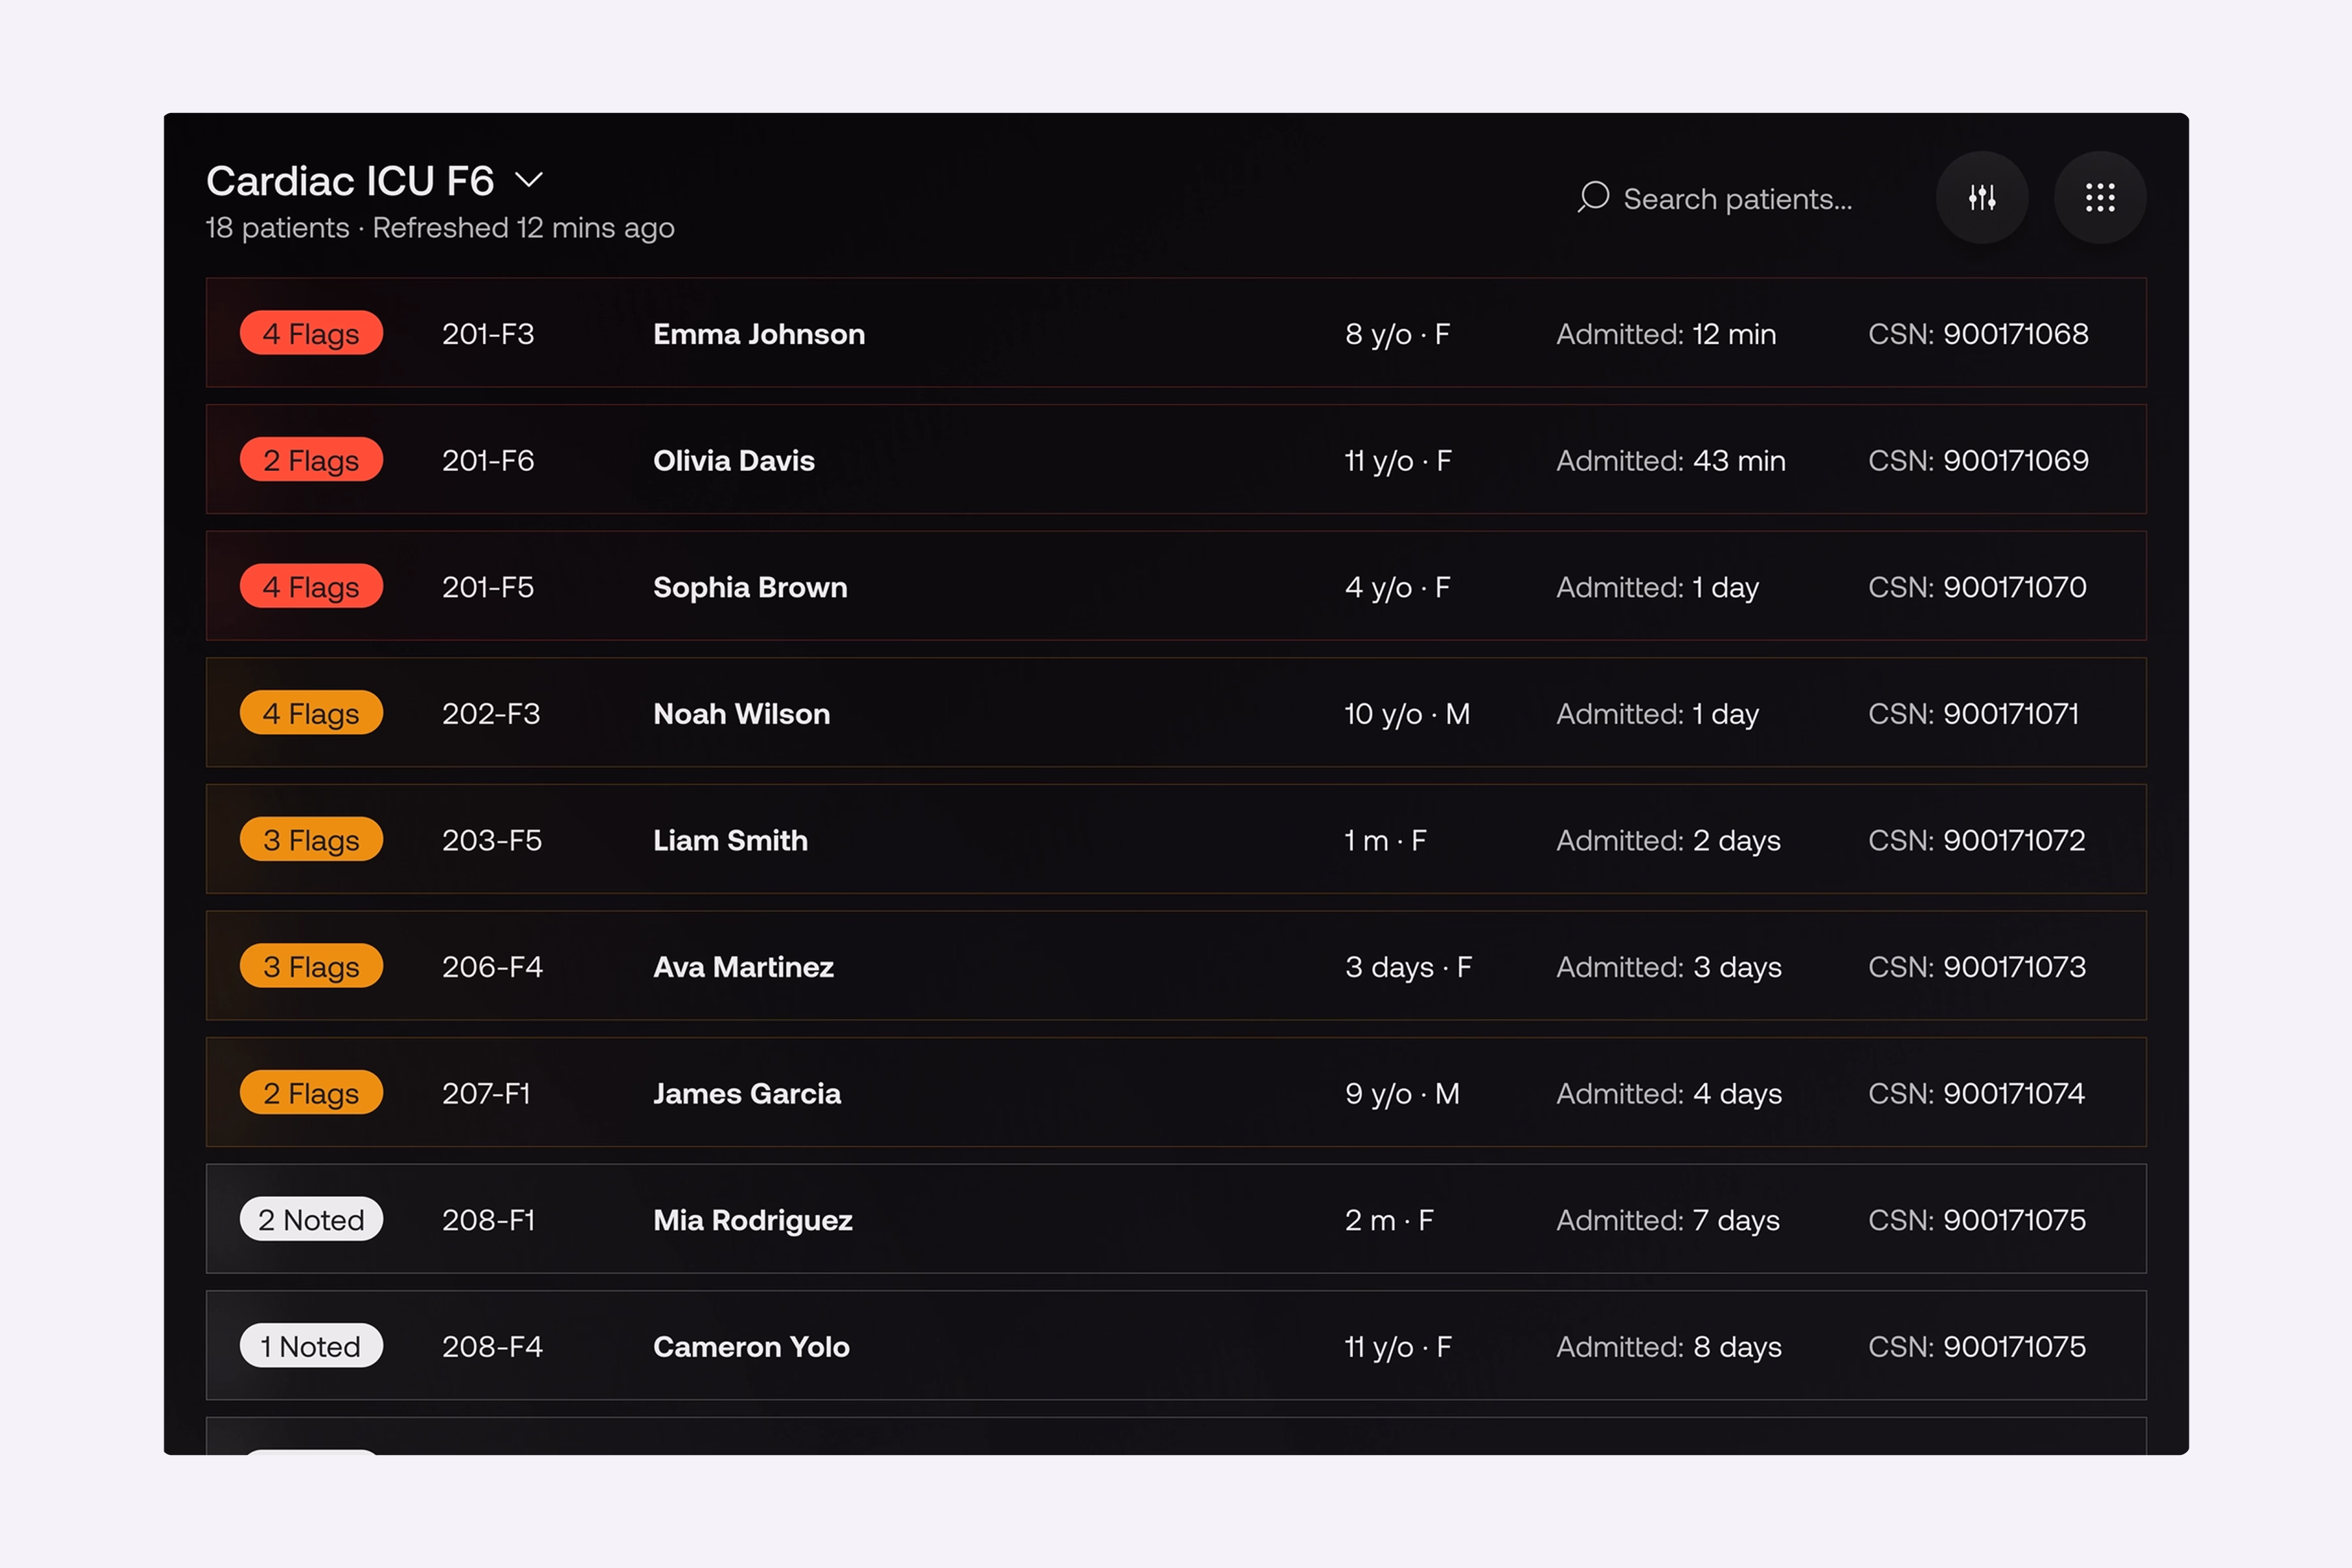Click bed number 208-F4
The image size is (2352, 1568).
tap(492, 1347)
